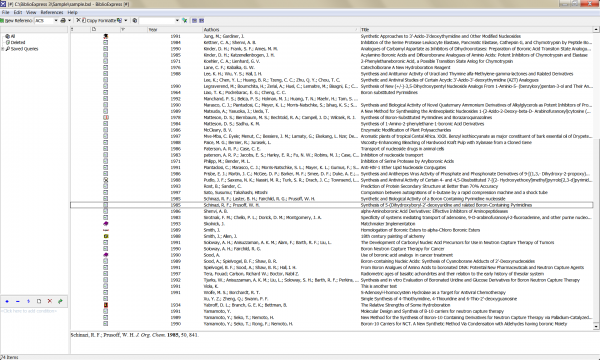Image resolution: width=600 pixels, height=360 pixels.
Task: Click the '74 items' status bar text
Action: (x=9, y=357)
